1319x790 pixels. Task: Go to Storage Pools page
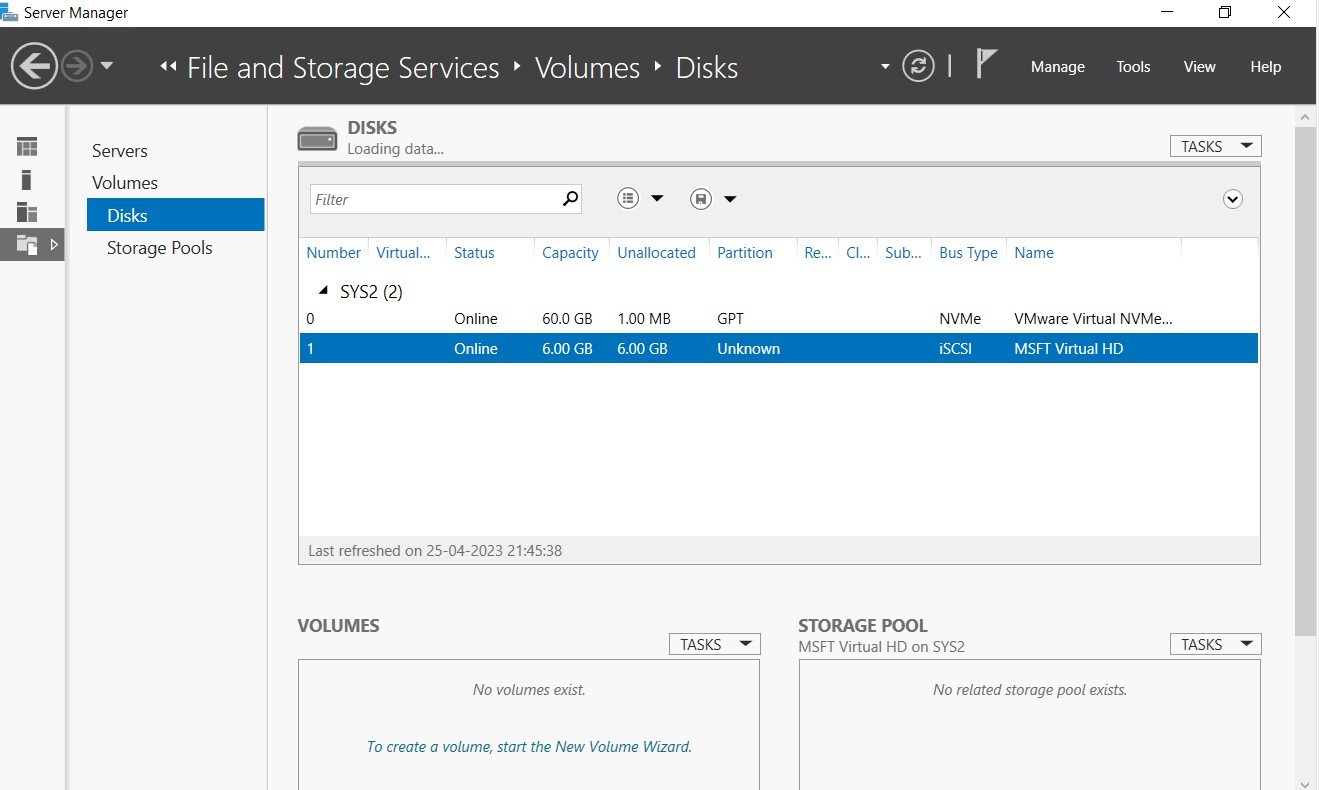(160, 248)
